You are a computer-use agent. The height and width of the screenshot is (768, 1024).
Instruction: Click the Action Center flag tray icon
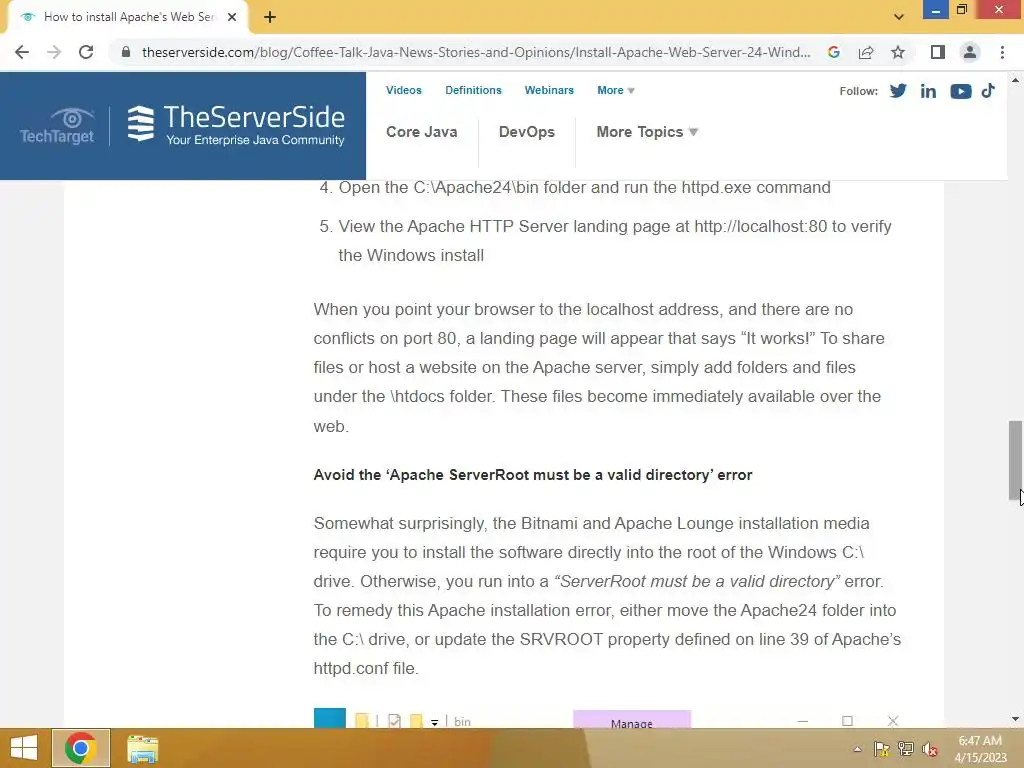[881, 749]
